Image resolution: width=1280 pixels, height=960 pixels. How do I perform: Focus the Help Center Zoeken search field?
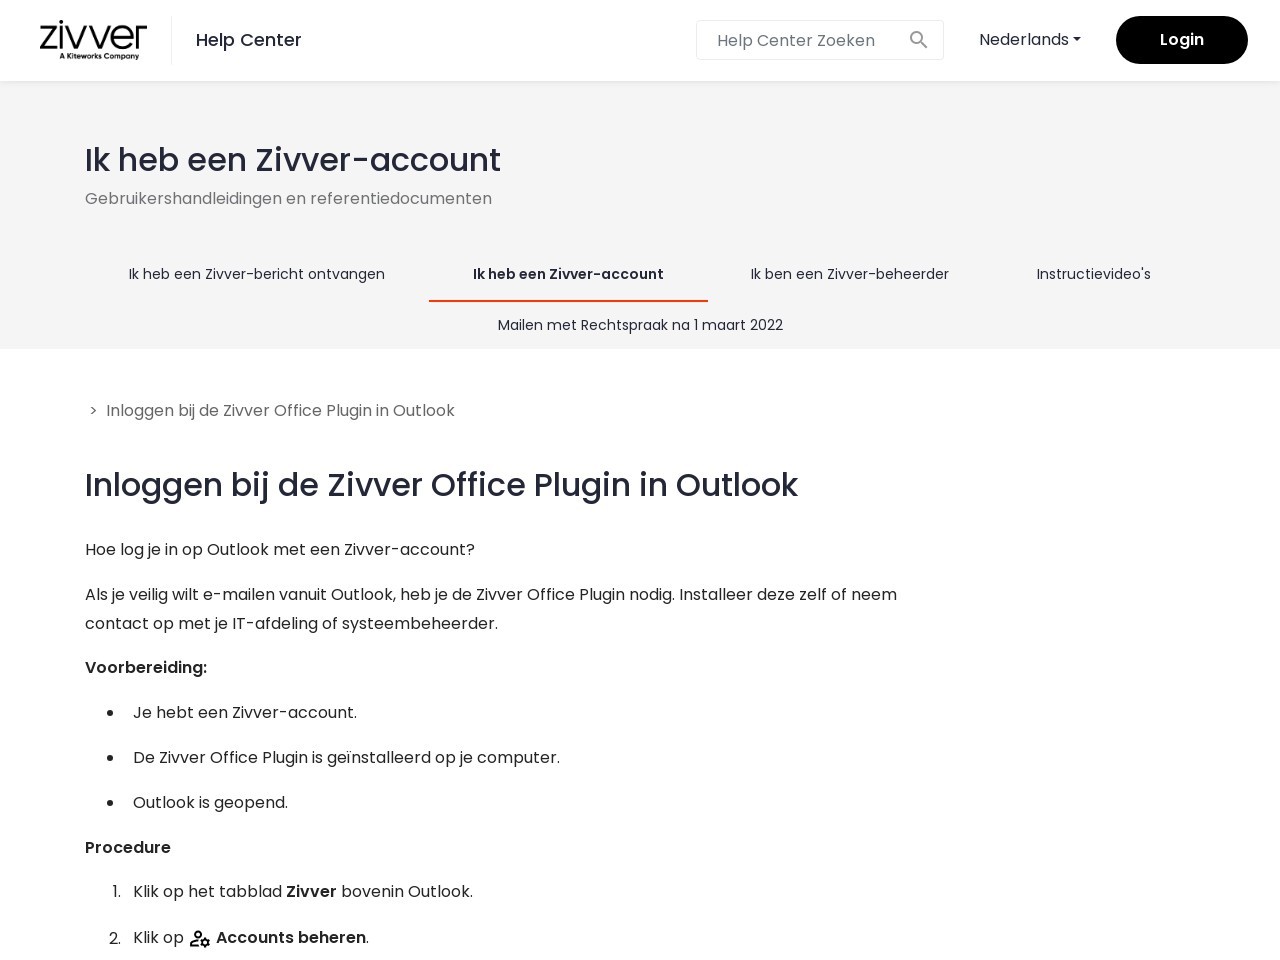[800, 40]
